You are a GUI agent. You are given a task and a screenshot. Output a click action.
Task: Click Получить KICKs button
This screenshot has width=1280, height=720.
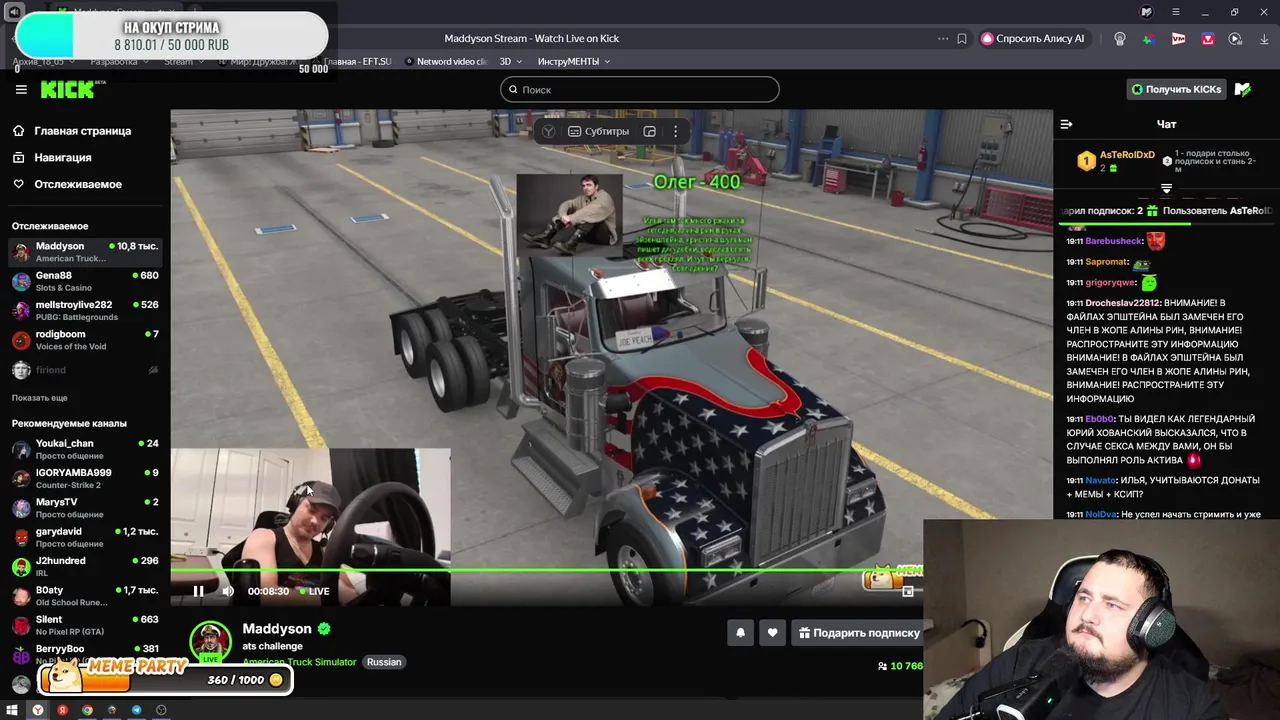tap(1176, 89)
